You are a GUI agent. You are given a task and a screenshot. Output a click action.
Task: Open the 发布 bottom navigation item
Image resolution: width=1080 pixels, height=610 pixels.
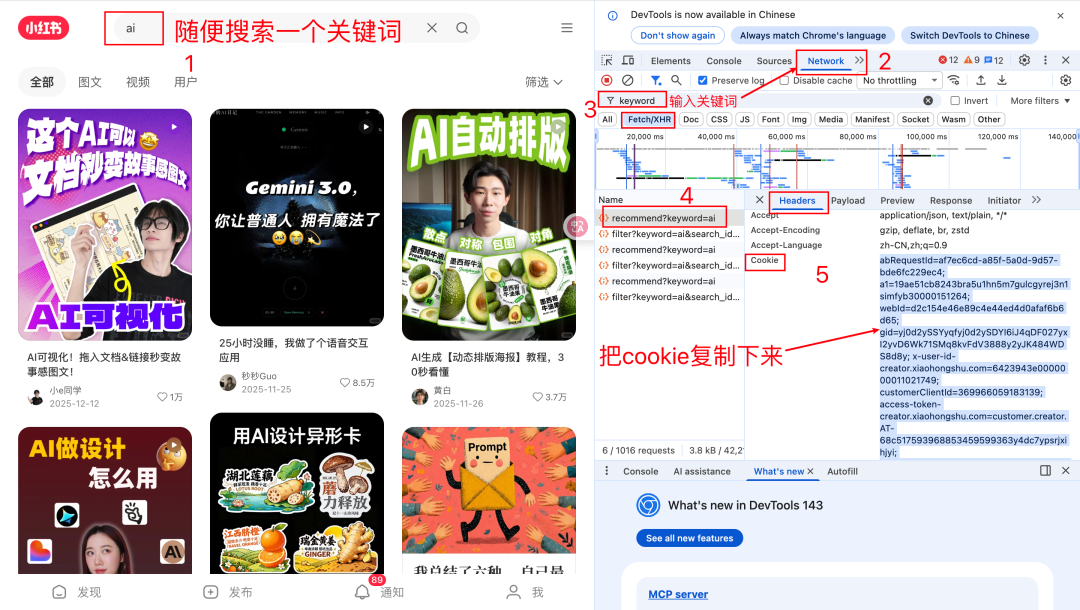pos(227,592)
